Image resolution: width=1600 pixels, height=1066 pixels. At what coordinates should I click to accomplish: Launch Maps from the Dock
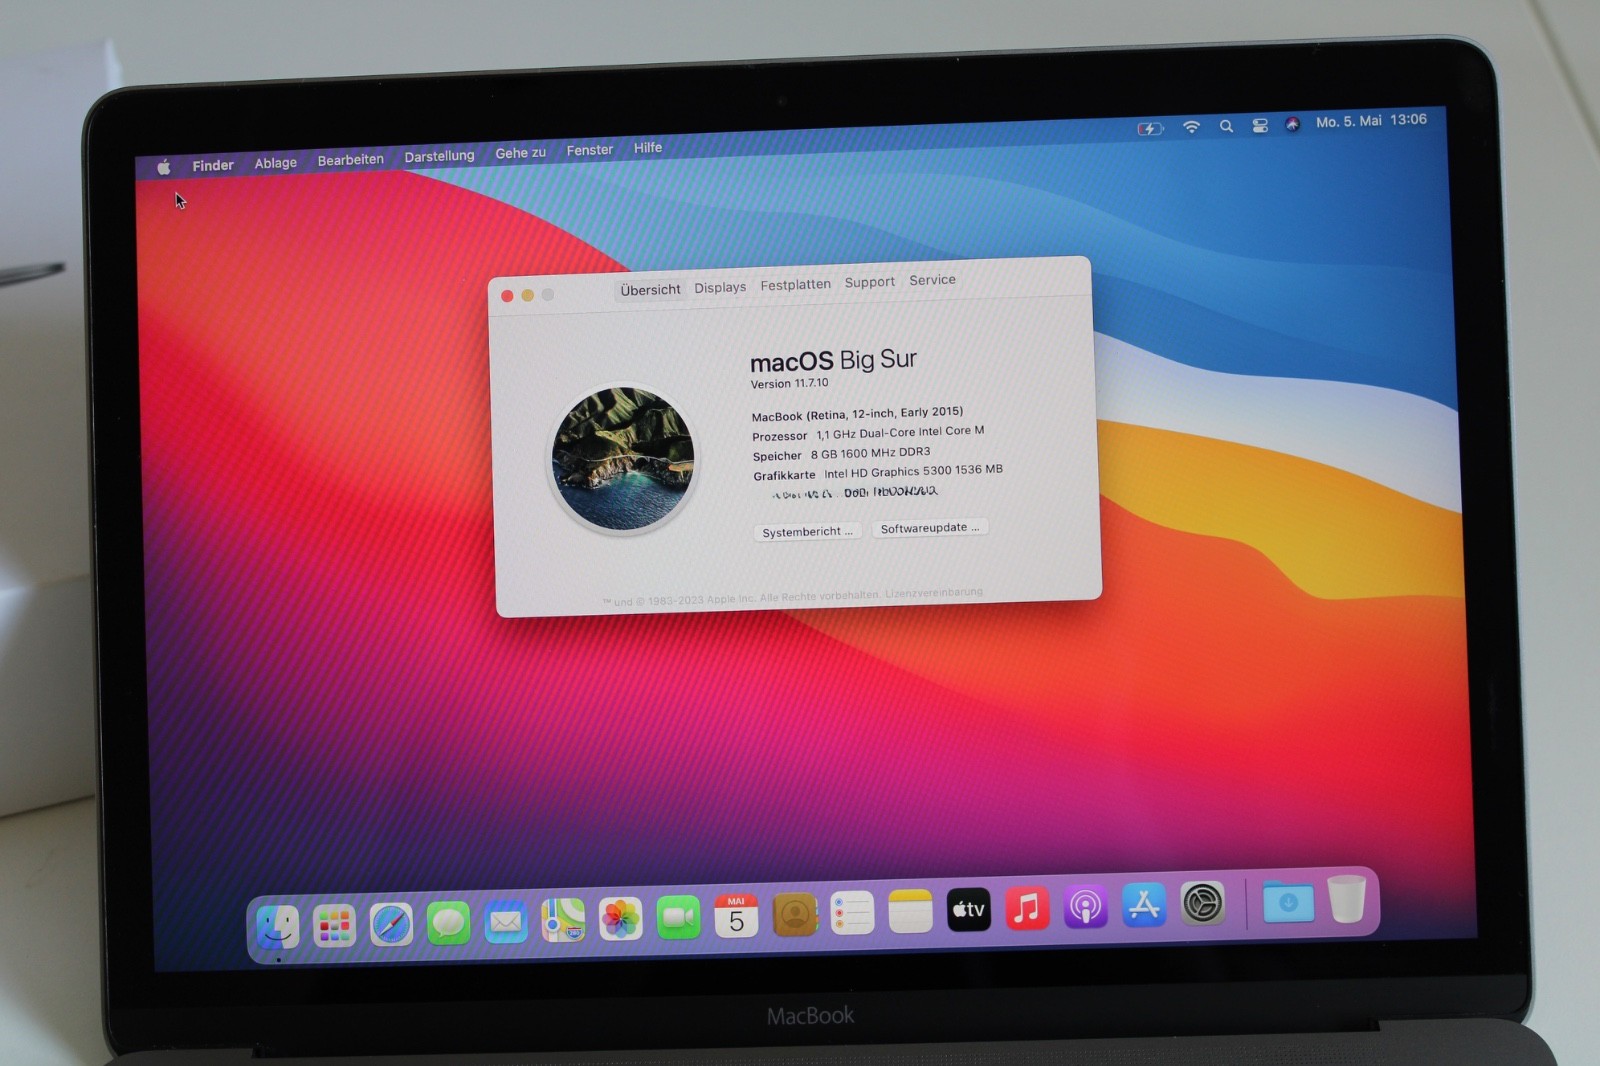[x=563, y=919]
